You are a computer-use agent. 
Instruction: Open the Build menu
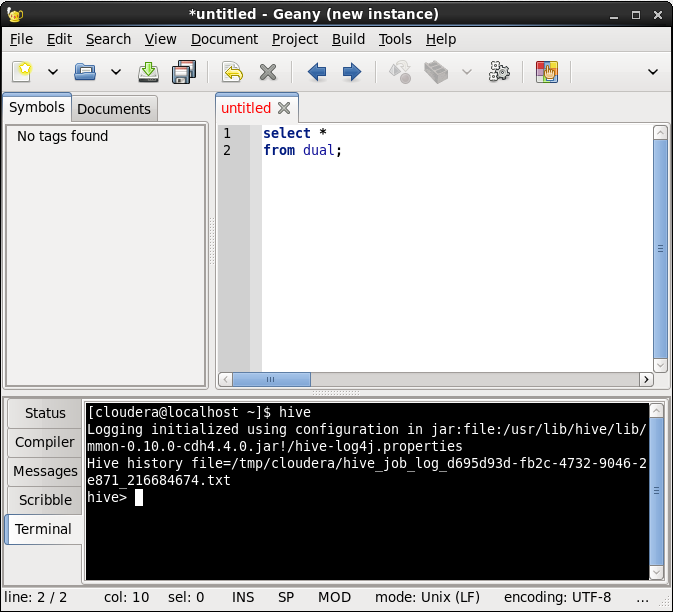(x=348, y=39)
